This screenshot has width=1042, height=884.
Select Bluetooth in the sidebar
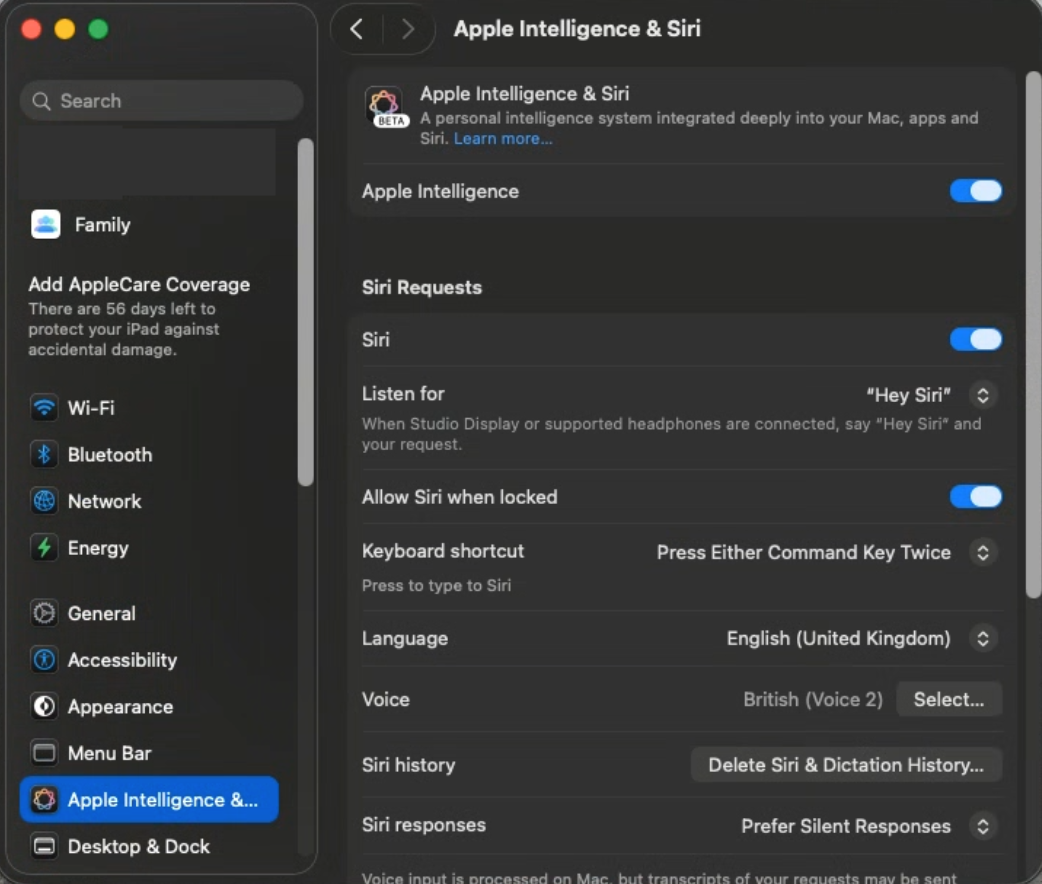[x=111, y=455]
